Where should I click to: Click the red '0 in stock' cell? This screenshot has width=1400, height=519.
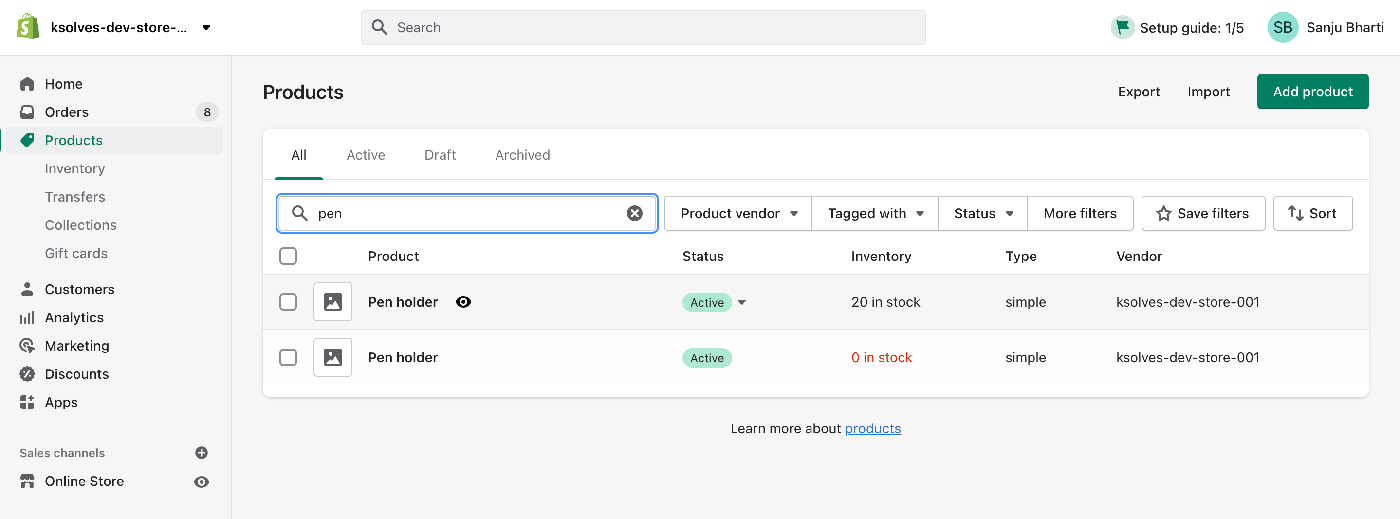coord(882,357)
